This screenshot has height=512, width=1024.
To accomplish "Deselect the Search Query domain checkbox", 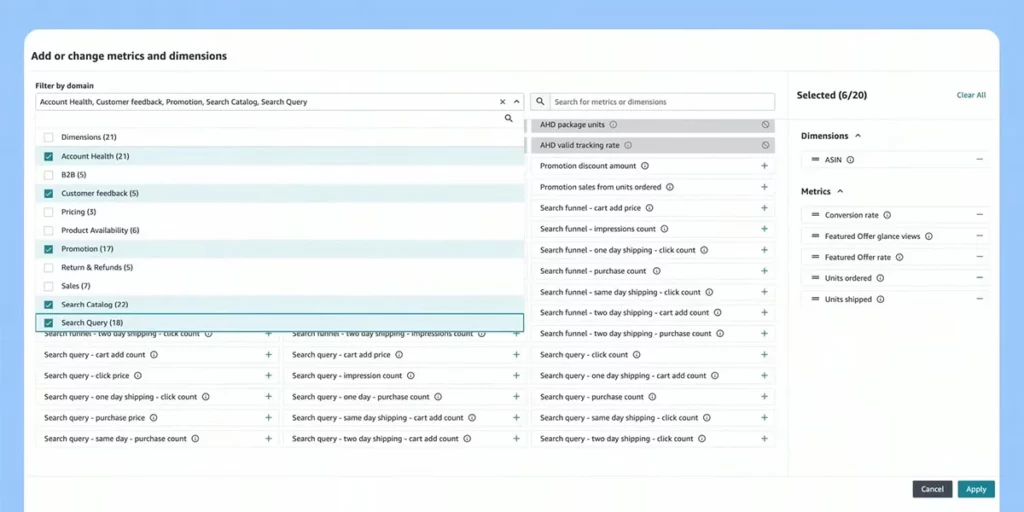I will coord(48,323).
